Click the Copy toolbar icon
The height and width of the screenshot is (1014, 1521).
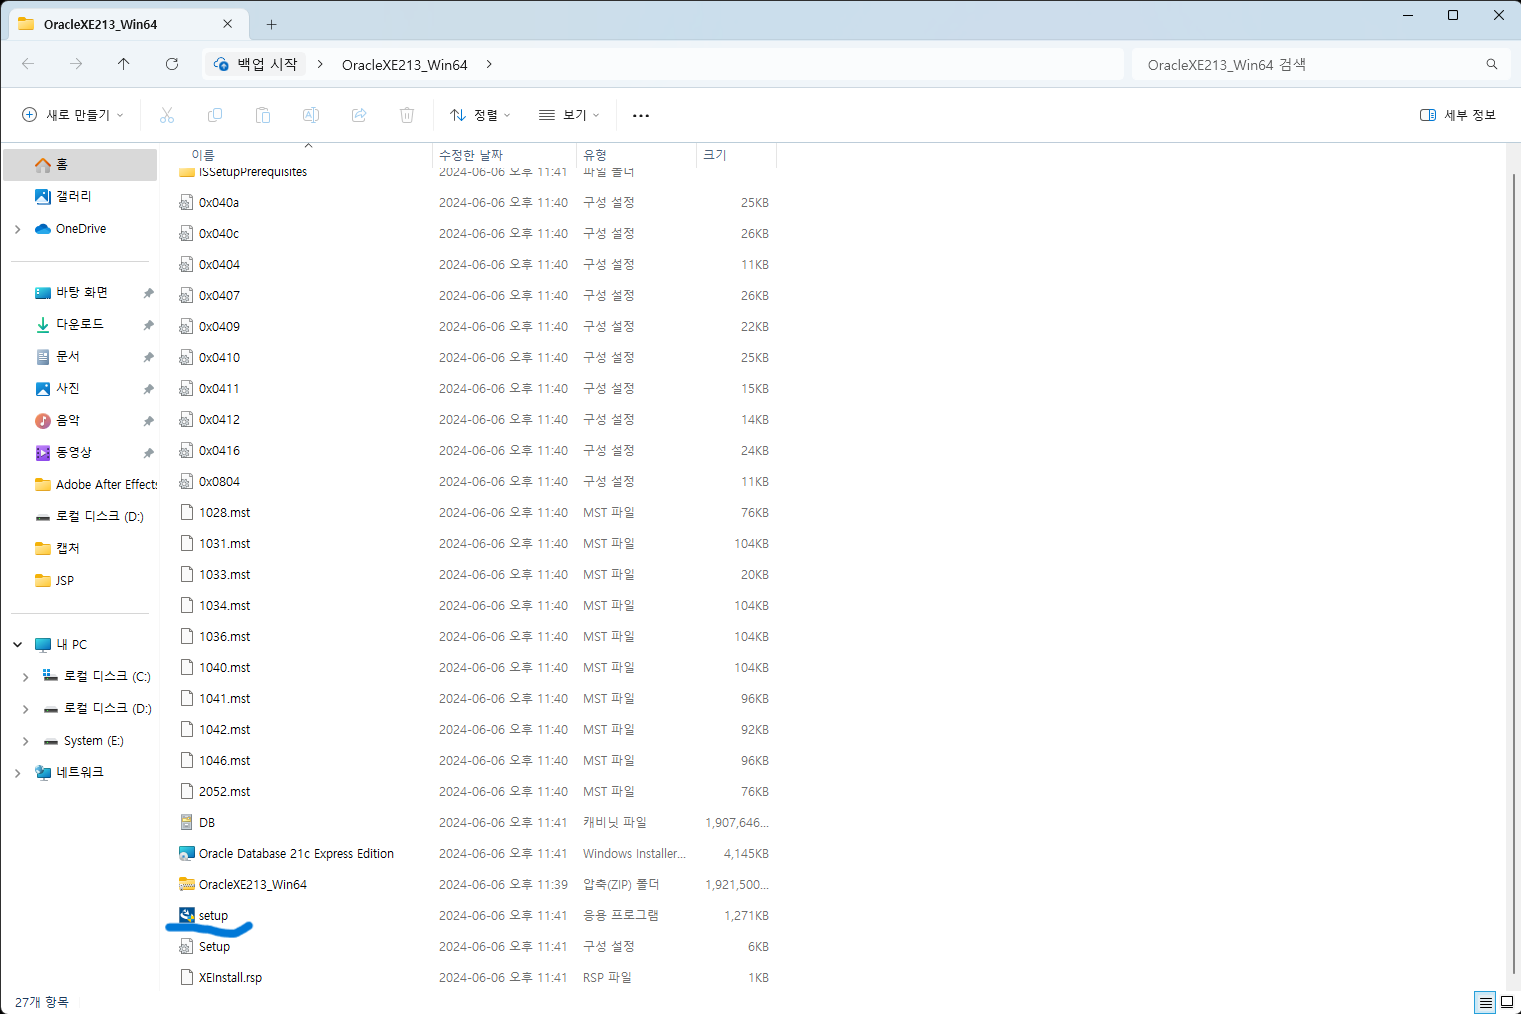(215, 115)
